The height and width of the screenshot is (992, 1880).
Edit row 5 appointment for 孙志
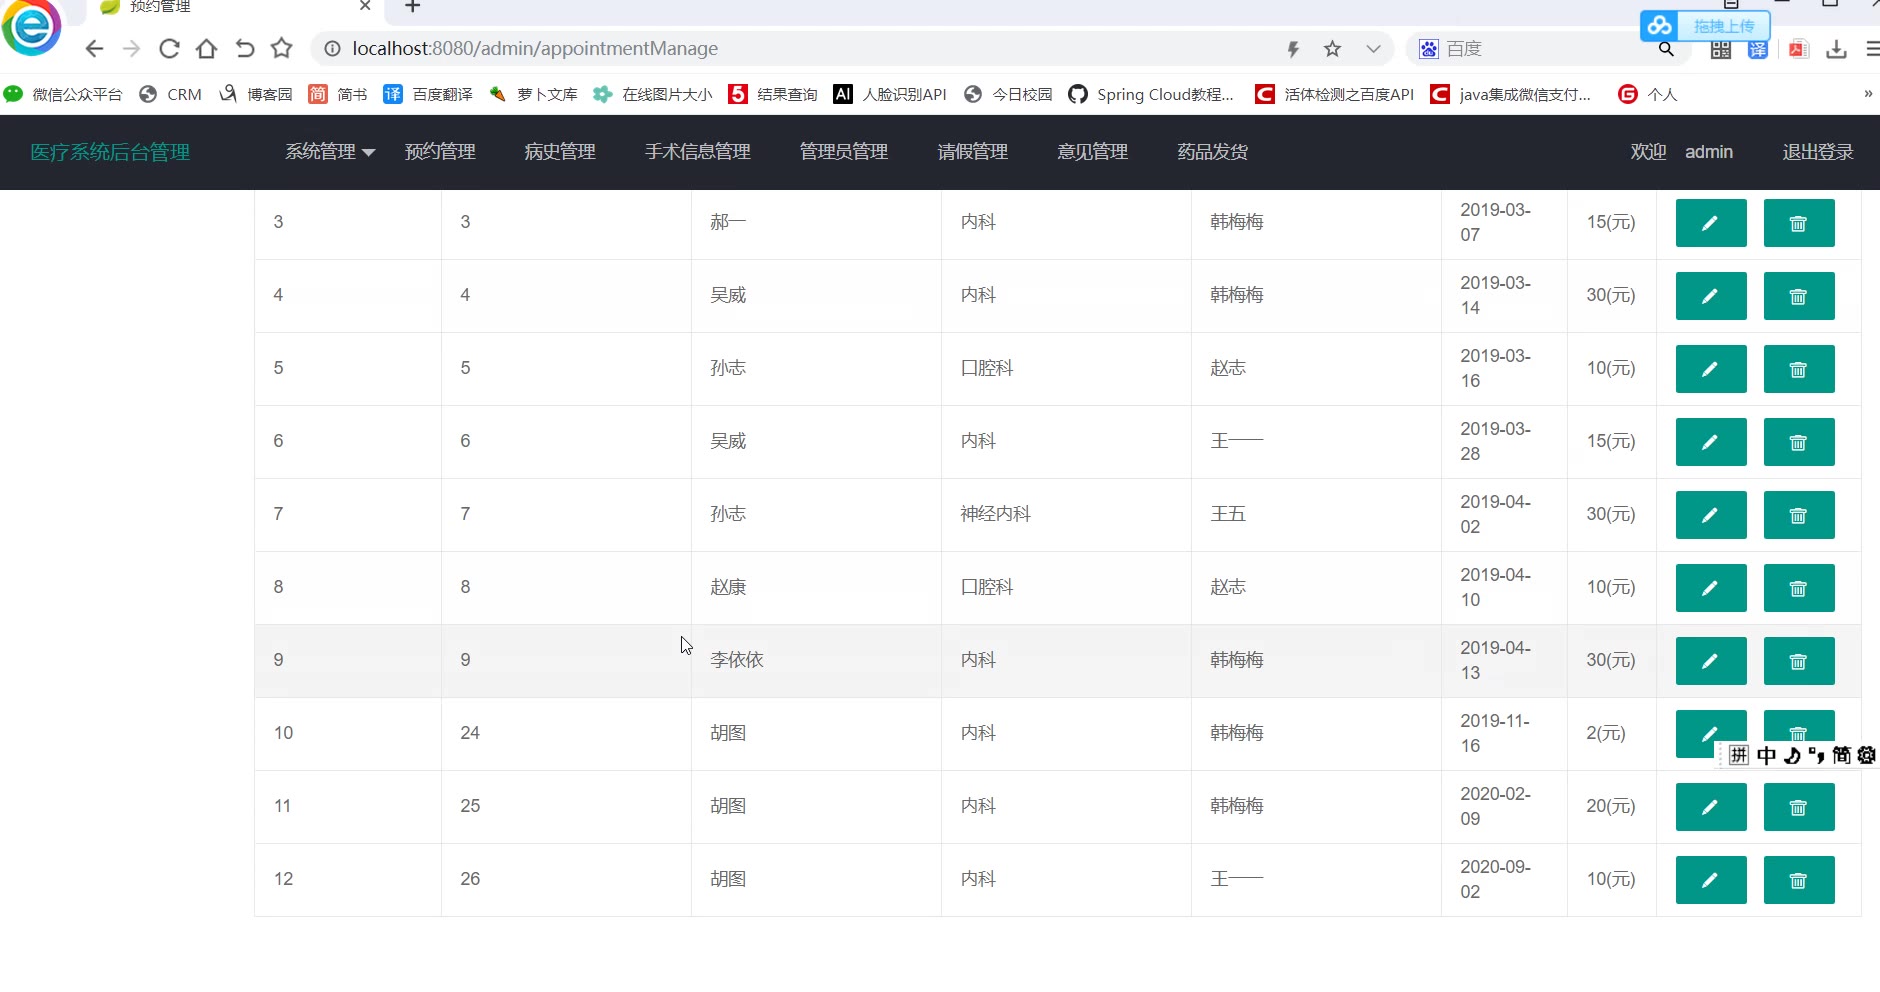point(1711,369)
